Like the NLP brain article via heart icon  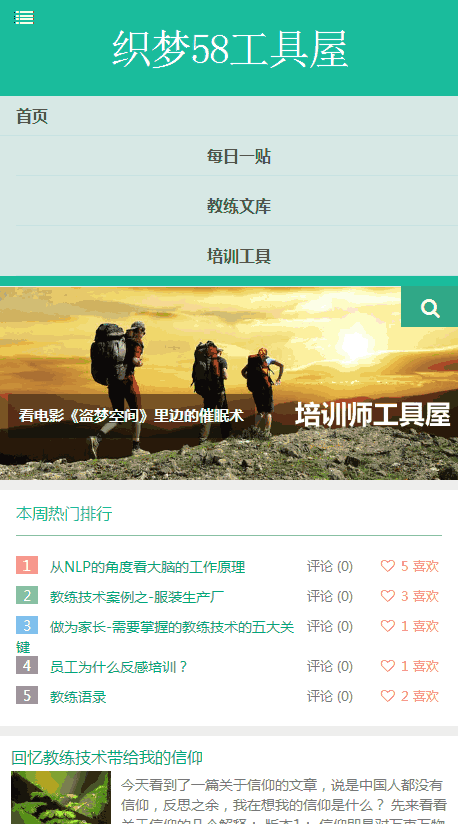coord(388,566)
